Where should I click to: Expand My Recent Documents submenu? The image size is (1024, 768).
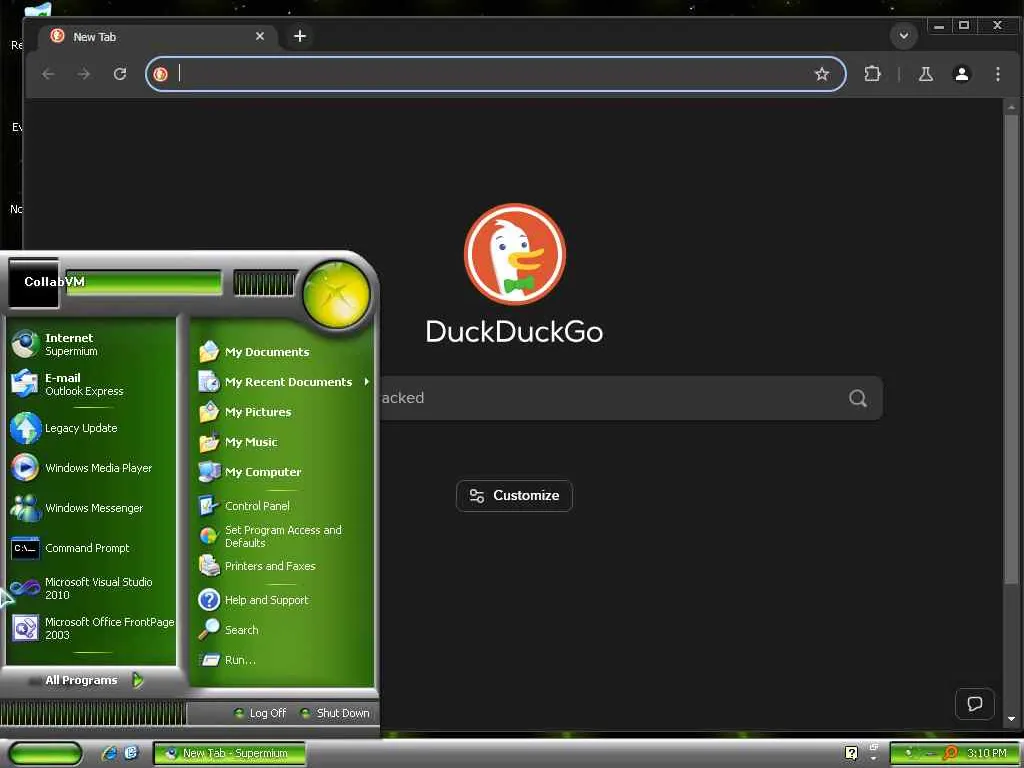(283, 382)
